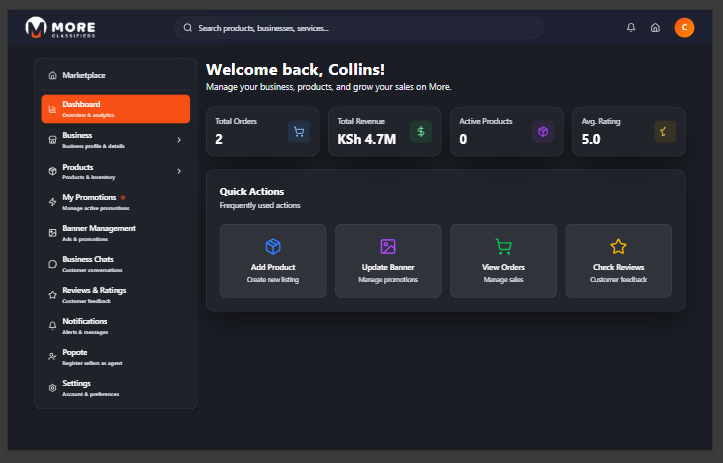Click the notification bell icon in header

tap(631, 28)
